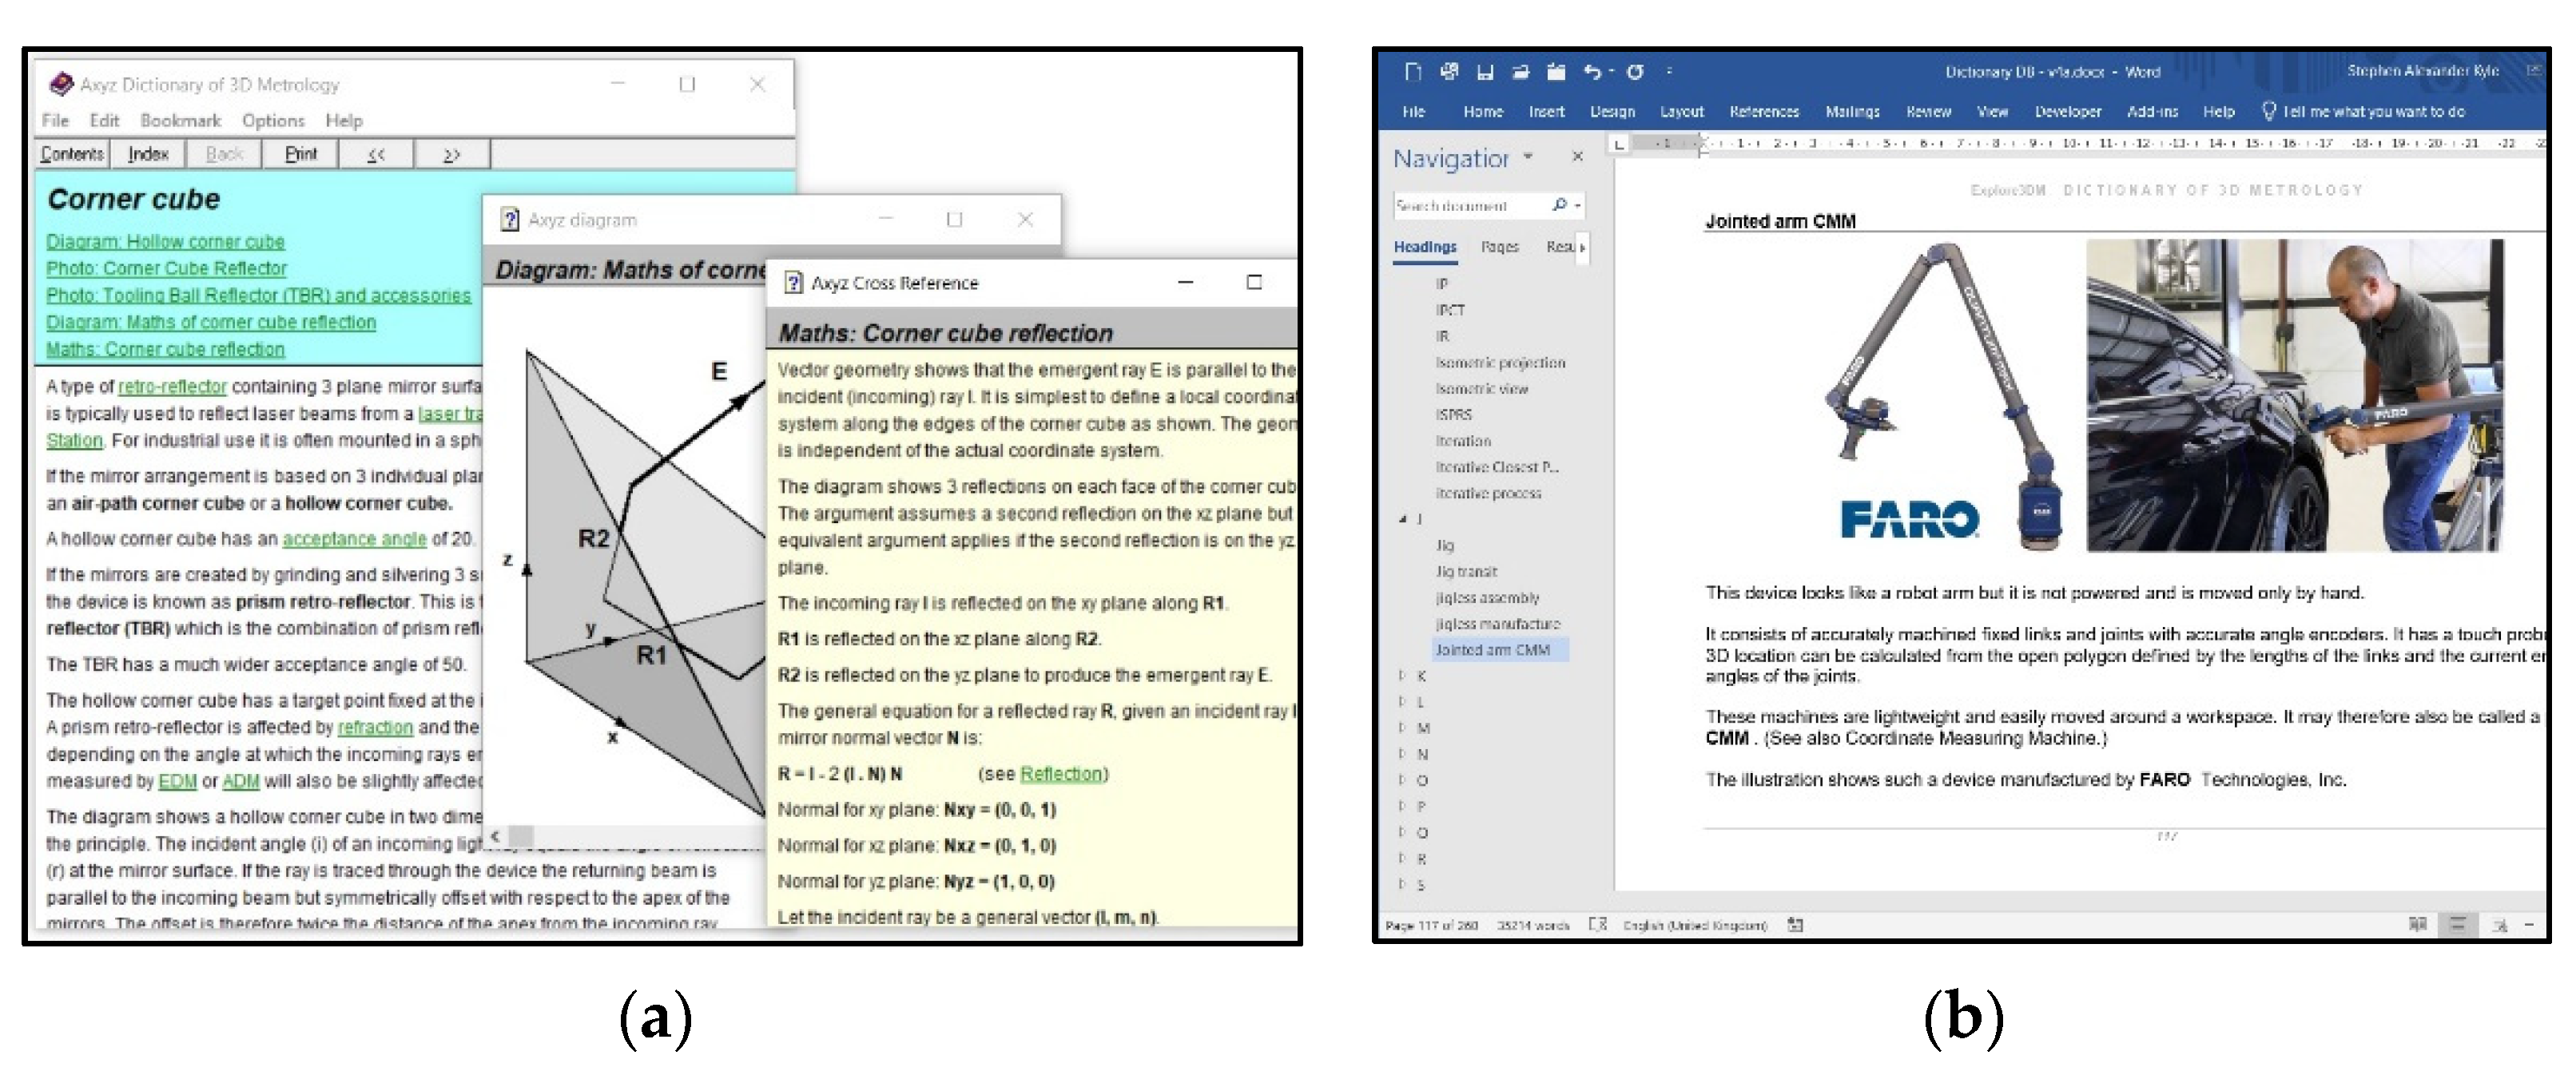The height and width of the screenshot is (1071, 2576).
Task: Click the Redo/Repeat icon in Word
Action: [x=1635, y=72]
